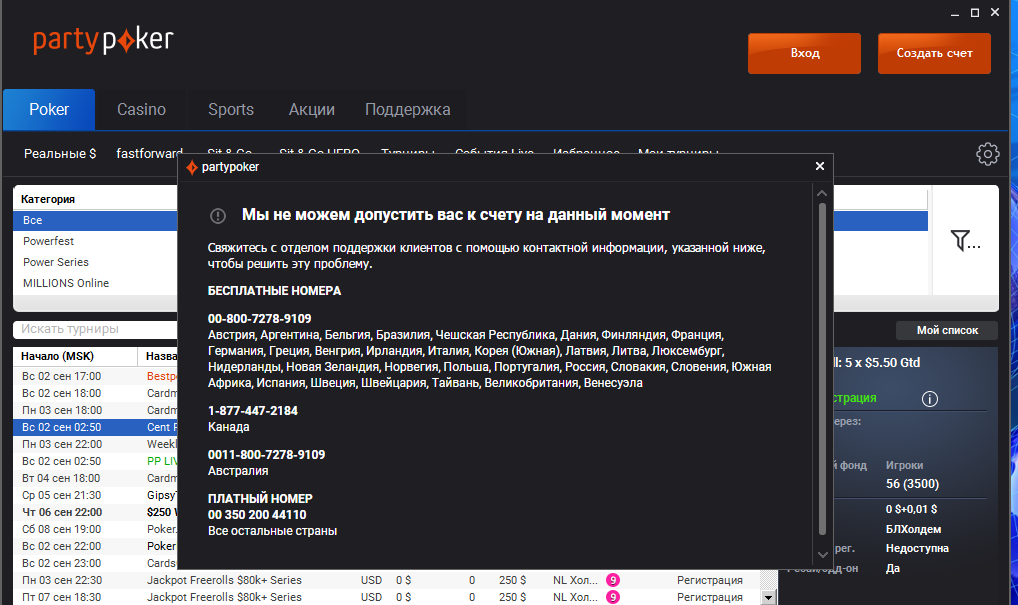Pick the MILLIONS Online category

pyautogui.click(x=95, y=283)
